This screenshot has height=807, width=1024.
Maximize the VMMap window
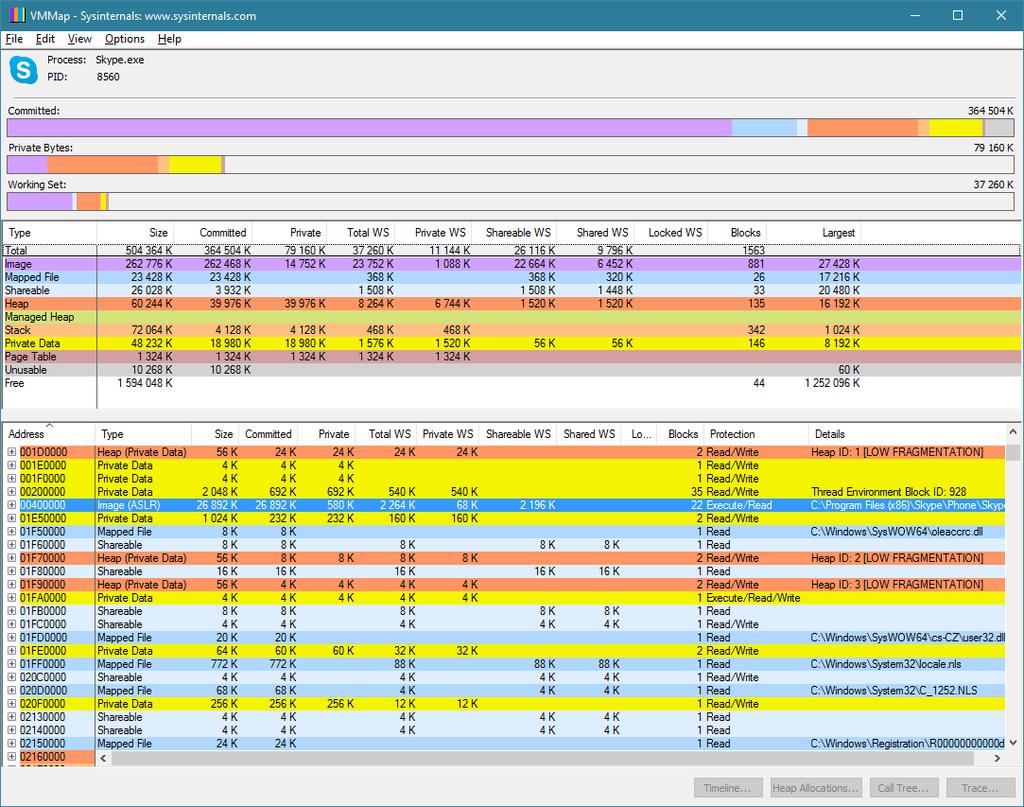957,15
